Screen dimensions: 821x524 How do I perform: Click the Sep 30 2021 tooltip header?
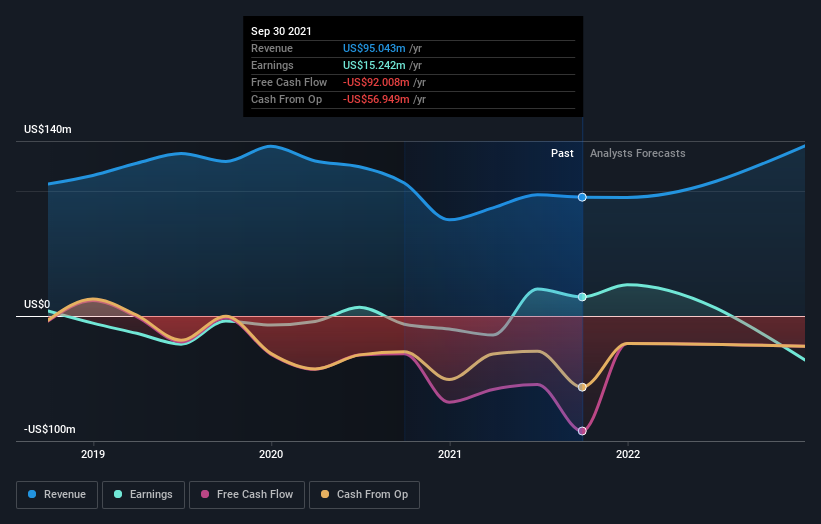[x=281, y=31]
